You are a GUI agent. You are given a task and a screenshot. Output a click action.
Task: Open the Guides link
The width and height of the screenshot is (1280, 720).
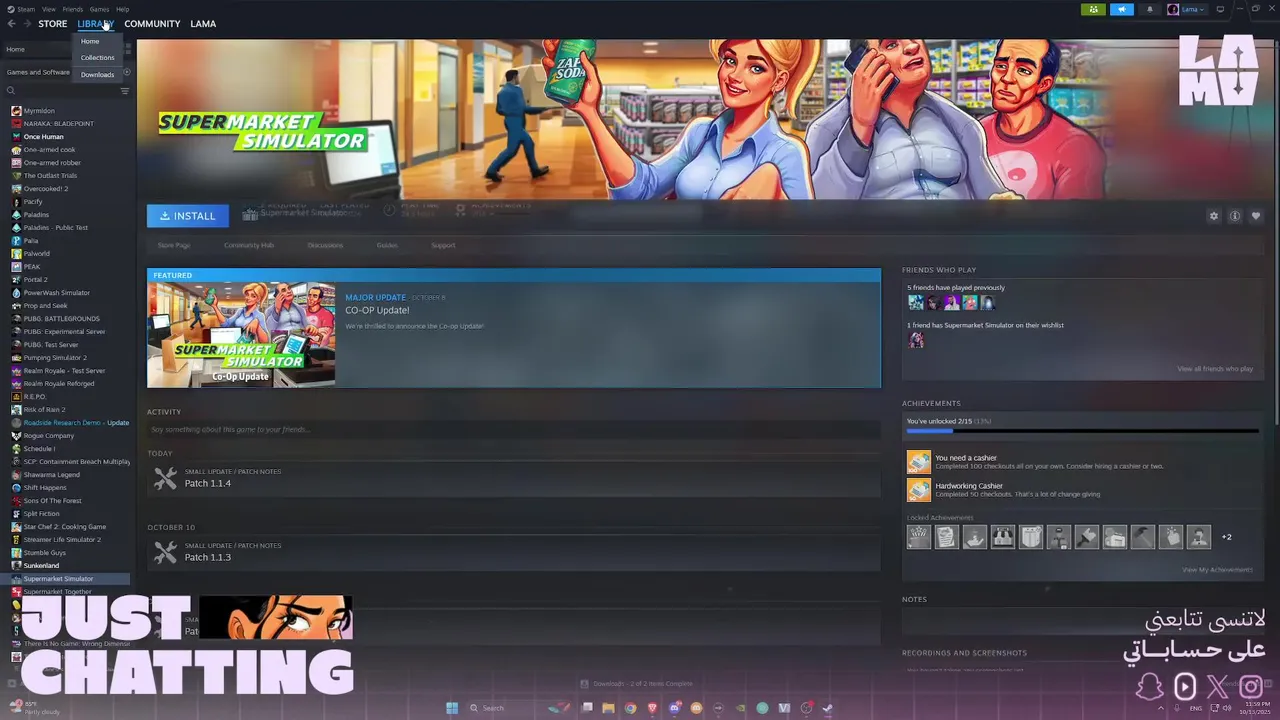(x=387, y=245)
